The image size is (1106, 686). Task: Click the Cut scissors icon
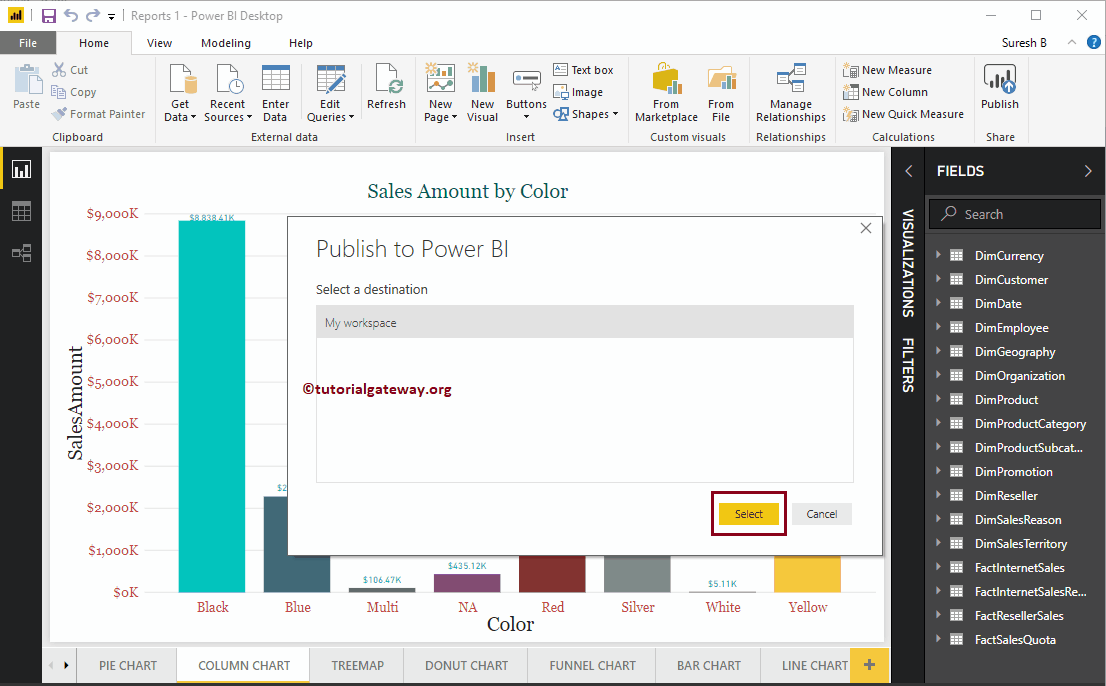(x=59, y=70)
